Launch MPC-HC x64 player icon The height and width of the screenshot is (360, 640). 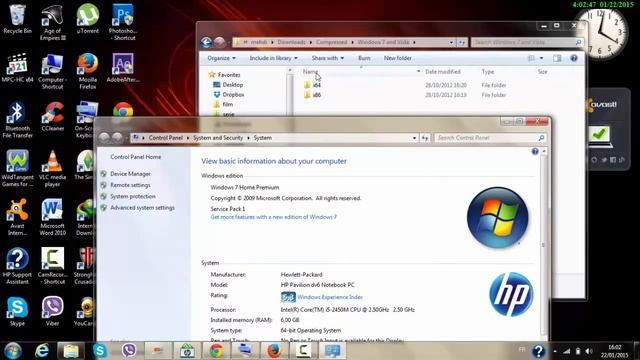(17, 68)
